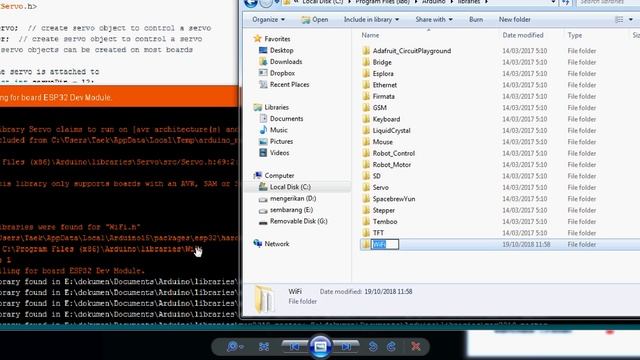This screenshot has height=360, width=640.
Task: Select the Bridge folder icon
Action: (x=366, y=62)
